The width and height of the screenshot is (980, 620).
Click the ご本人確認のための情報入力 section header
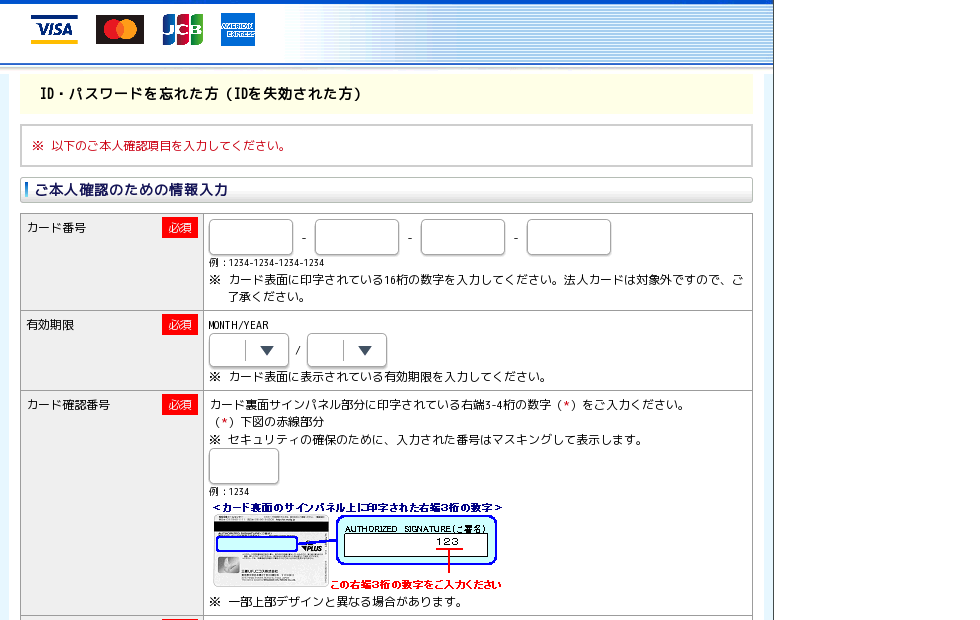tap(131, 190)
